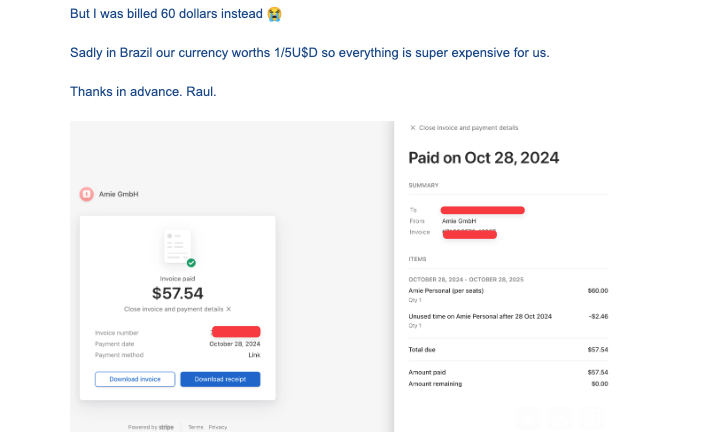The height and width of the screenshot is (432, 706).
Task: Click the Amie GmbH merchant name near logo
Action: coord(118,194)
